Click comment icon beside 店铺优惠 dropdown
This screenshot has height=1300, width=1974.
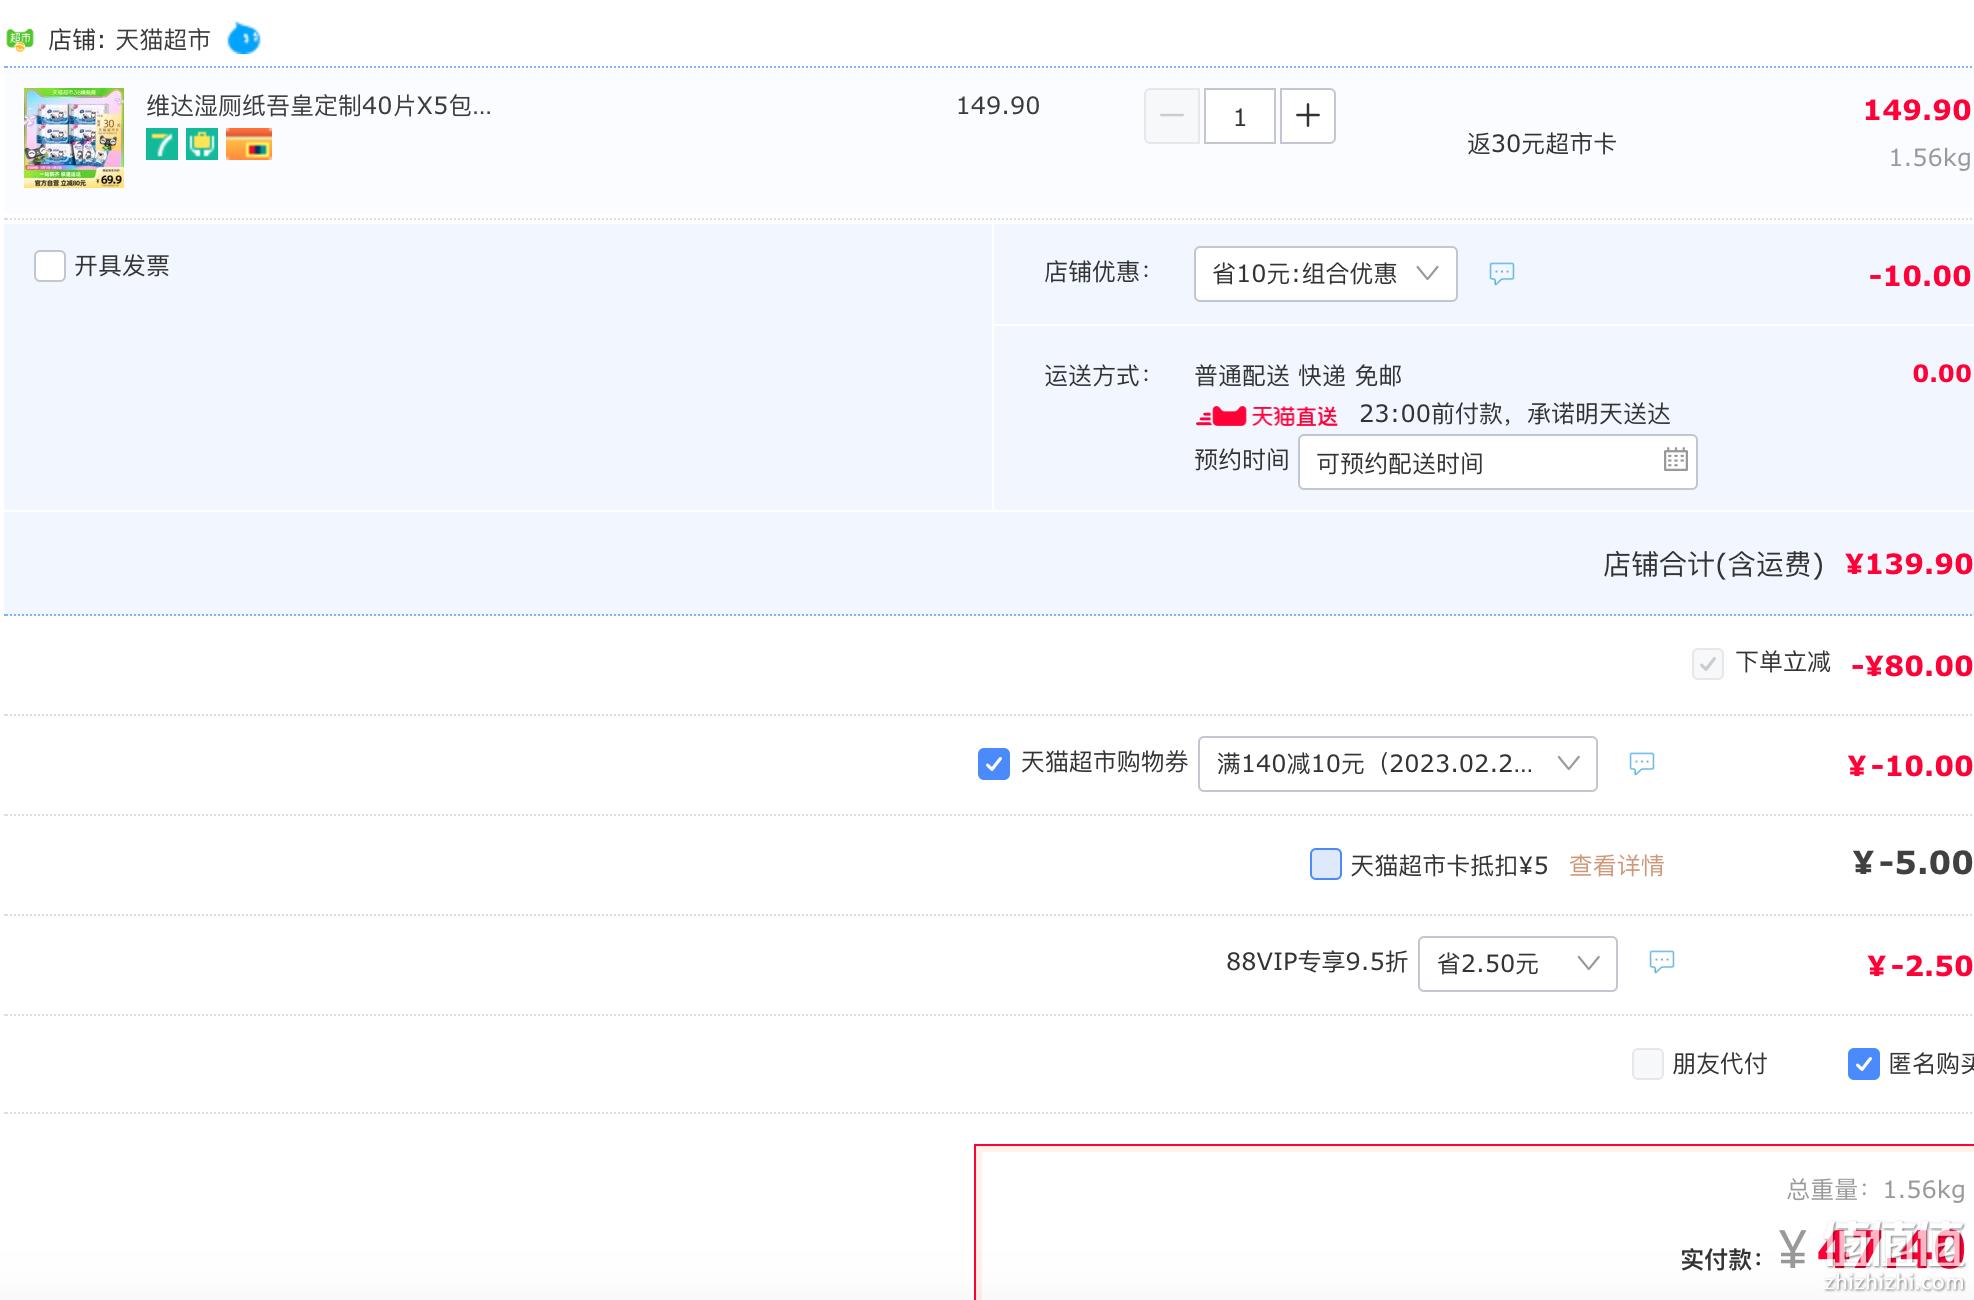click(x=1502, y=273)
